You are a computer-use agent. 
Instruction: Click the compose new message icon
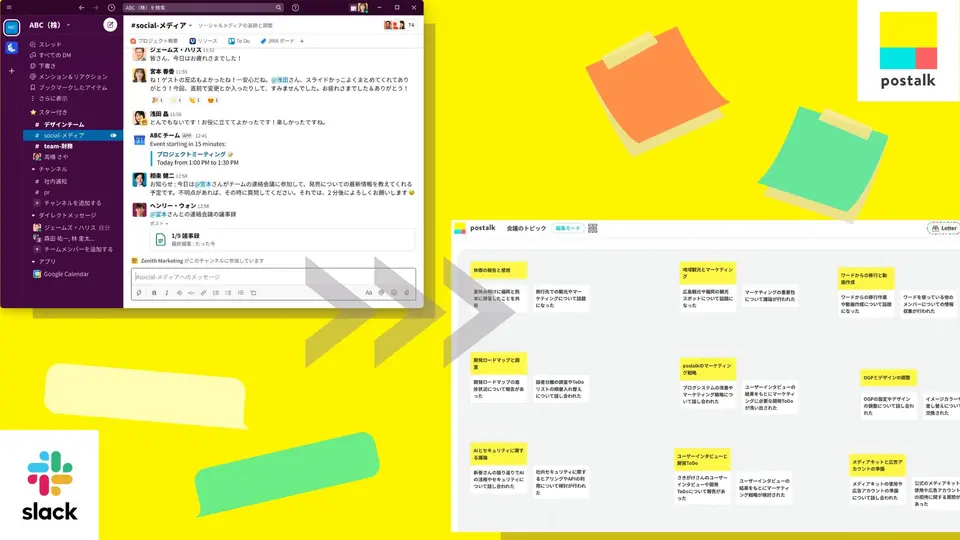point(109,25)
